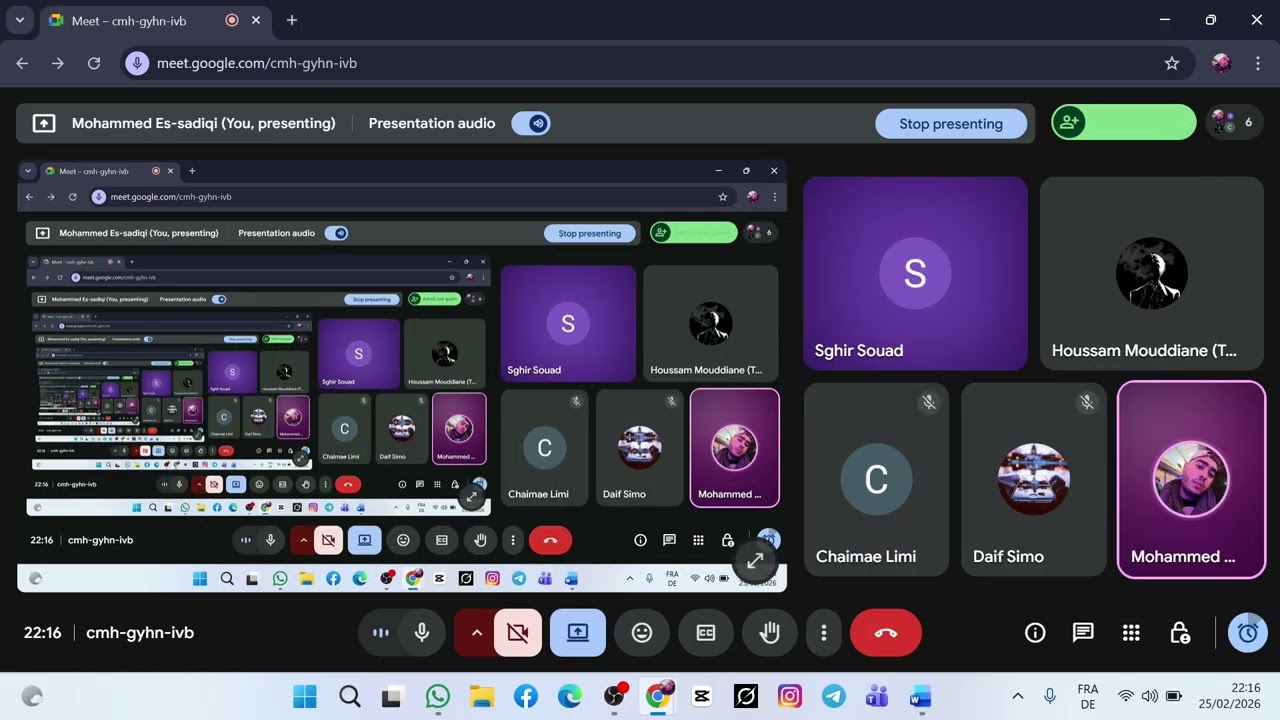Click the red leave call button in shared preview
Image resolution: width=1280 pixels, height=720 pixels.
[x=550, y=540]
